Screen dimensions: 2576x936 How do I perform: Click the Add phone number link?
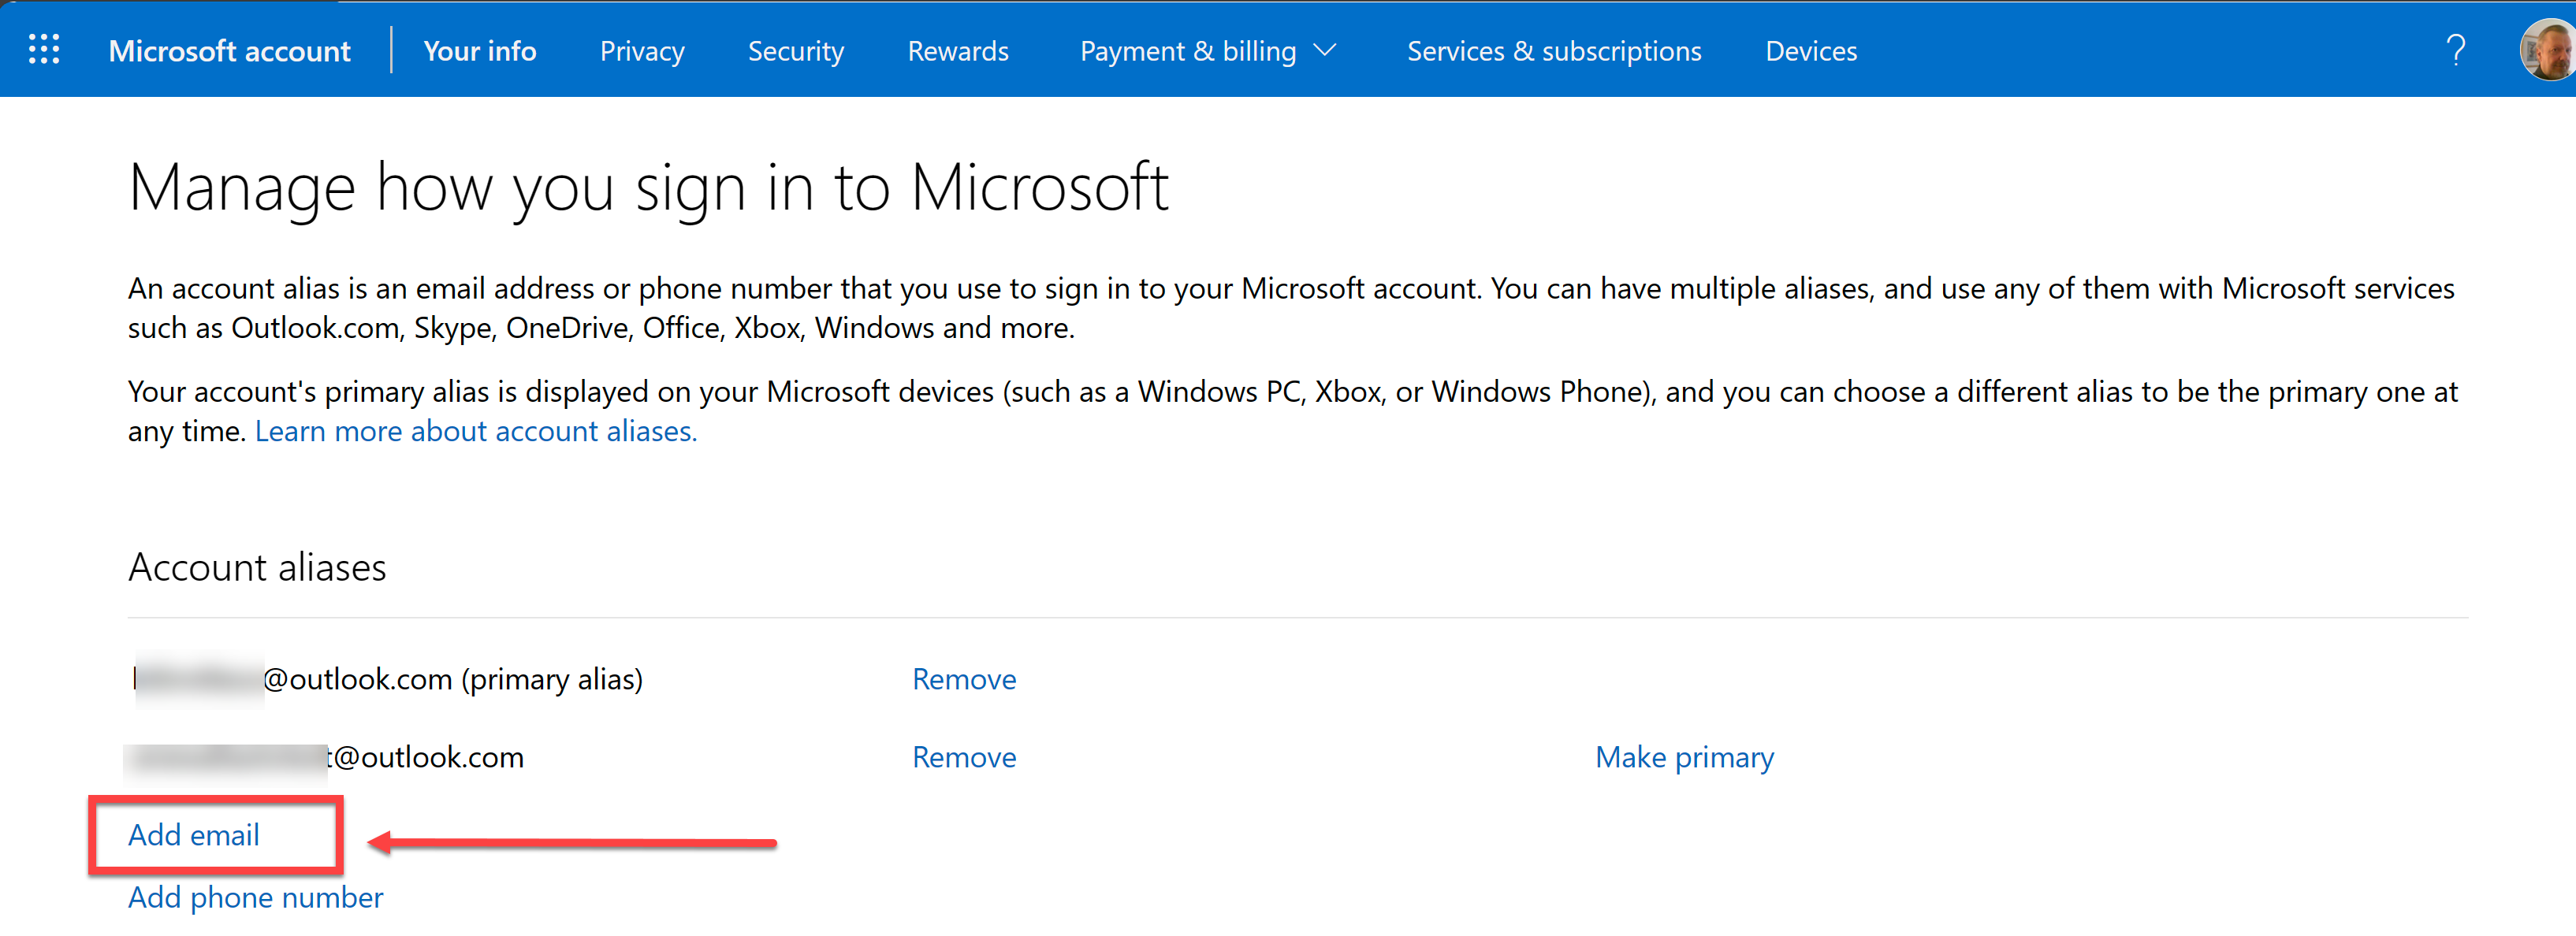[254, 897]
